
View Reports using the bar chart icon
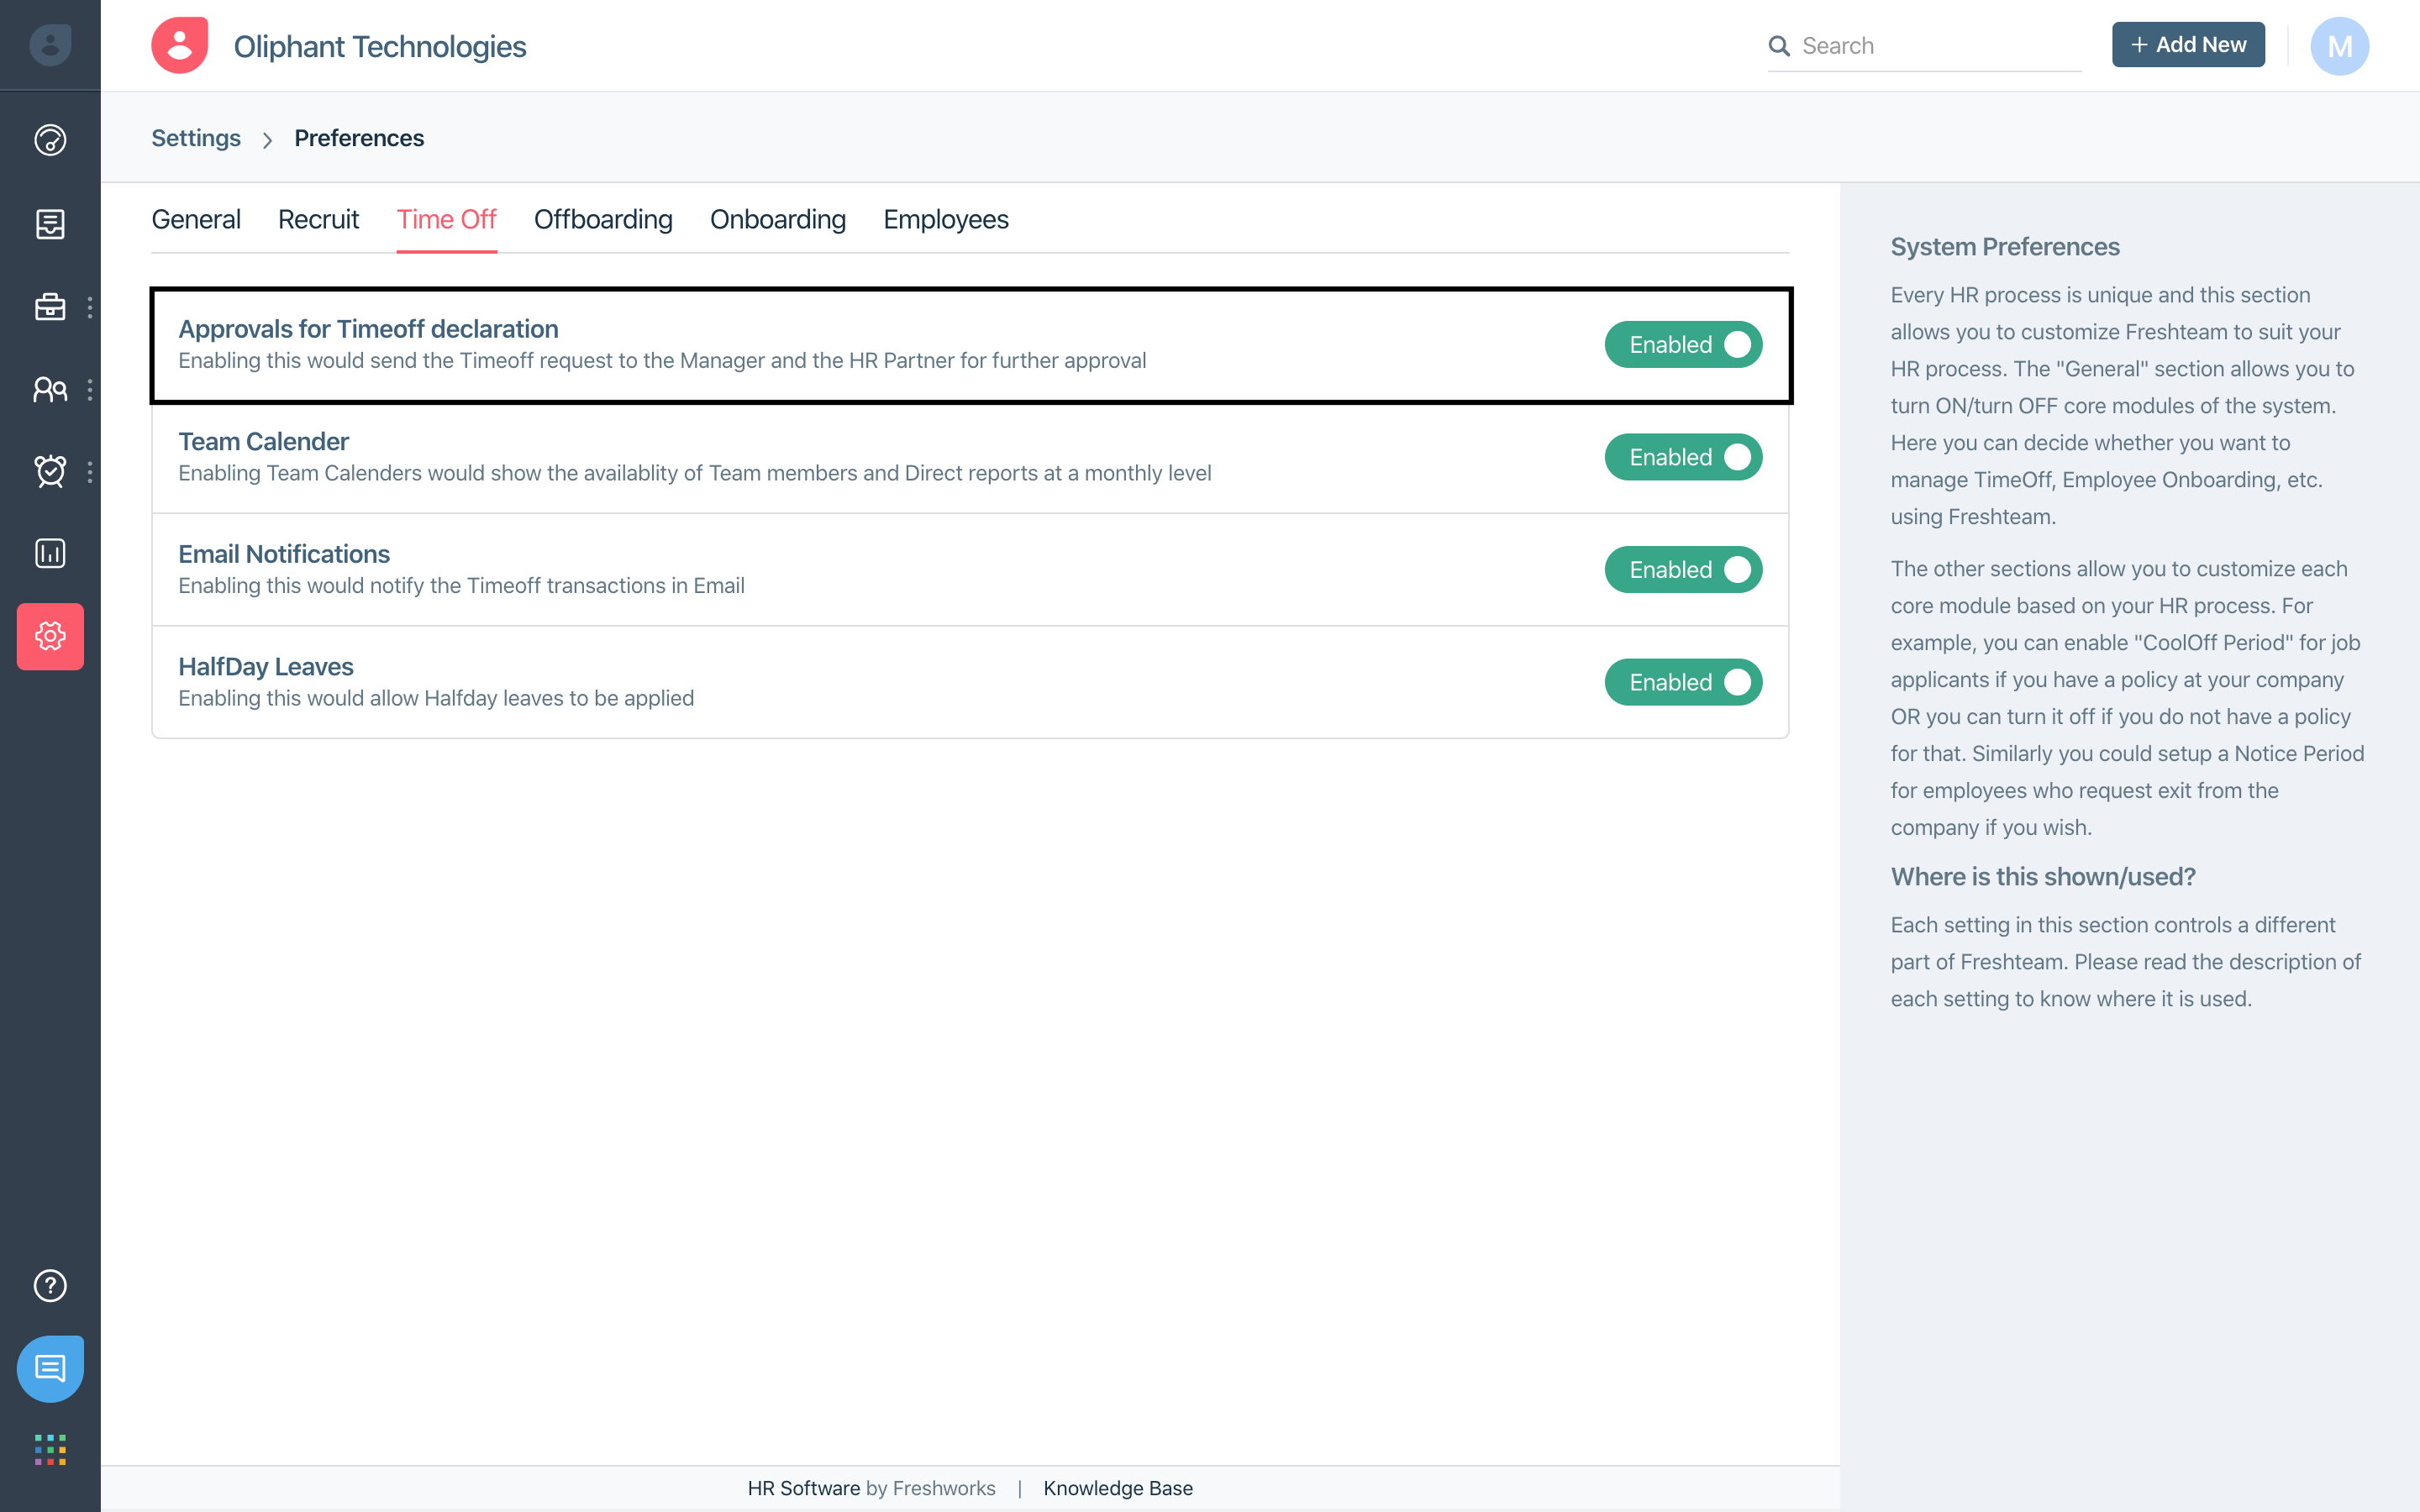[50, 553]
